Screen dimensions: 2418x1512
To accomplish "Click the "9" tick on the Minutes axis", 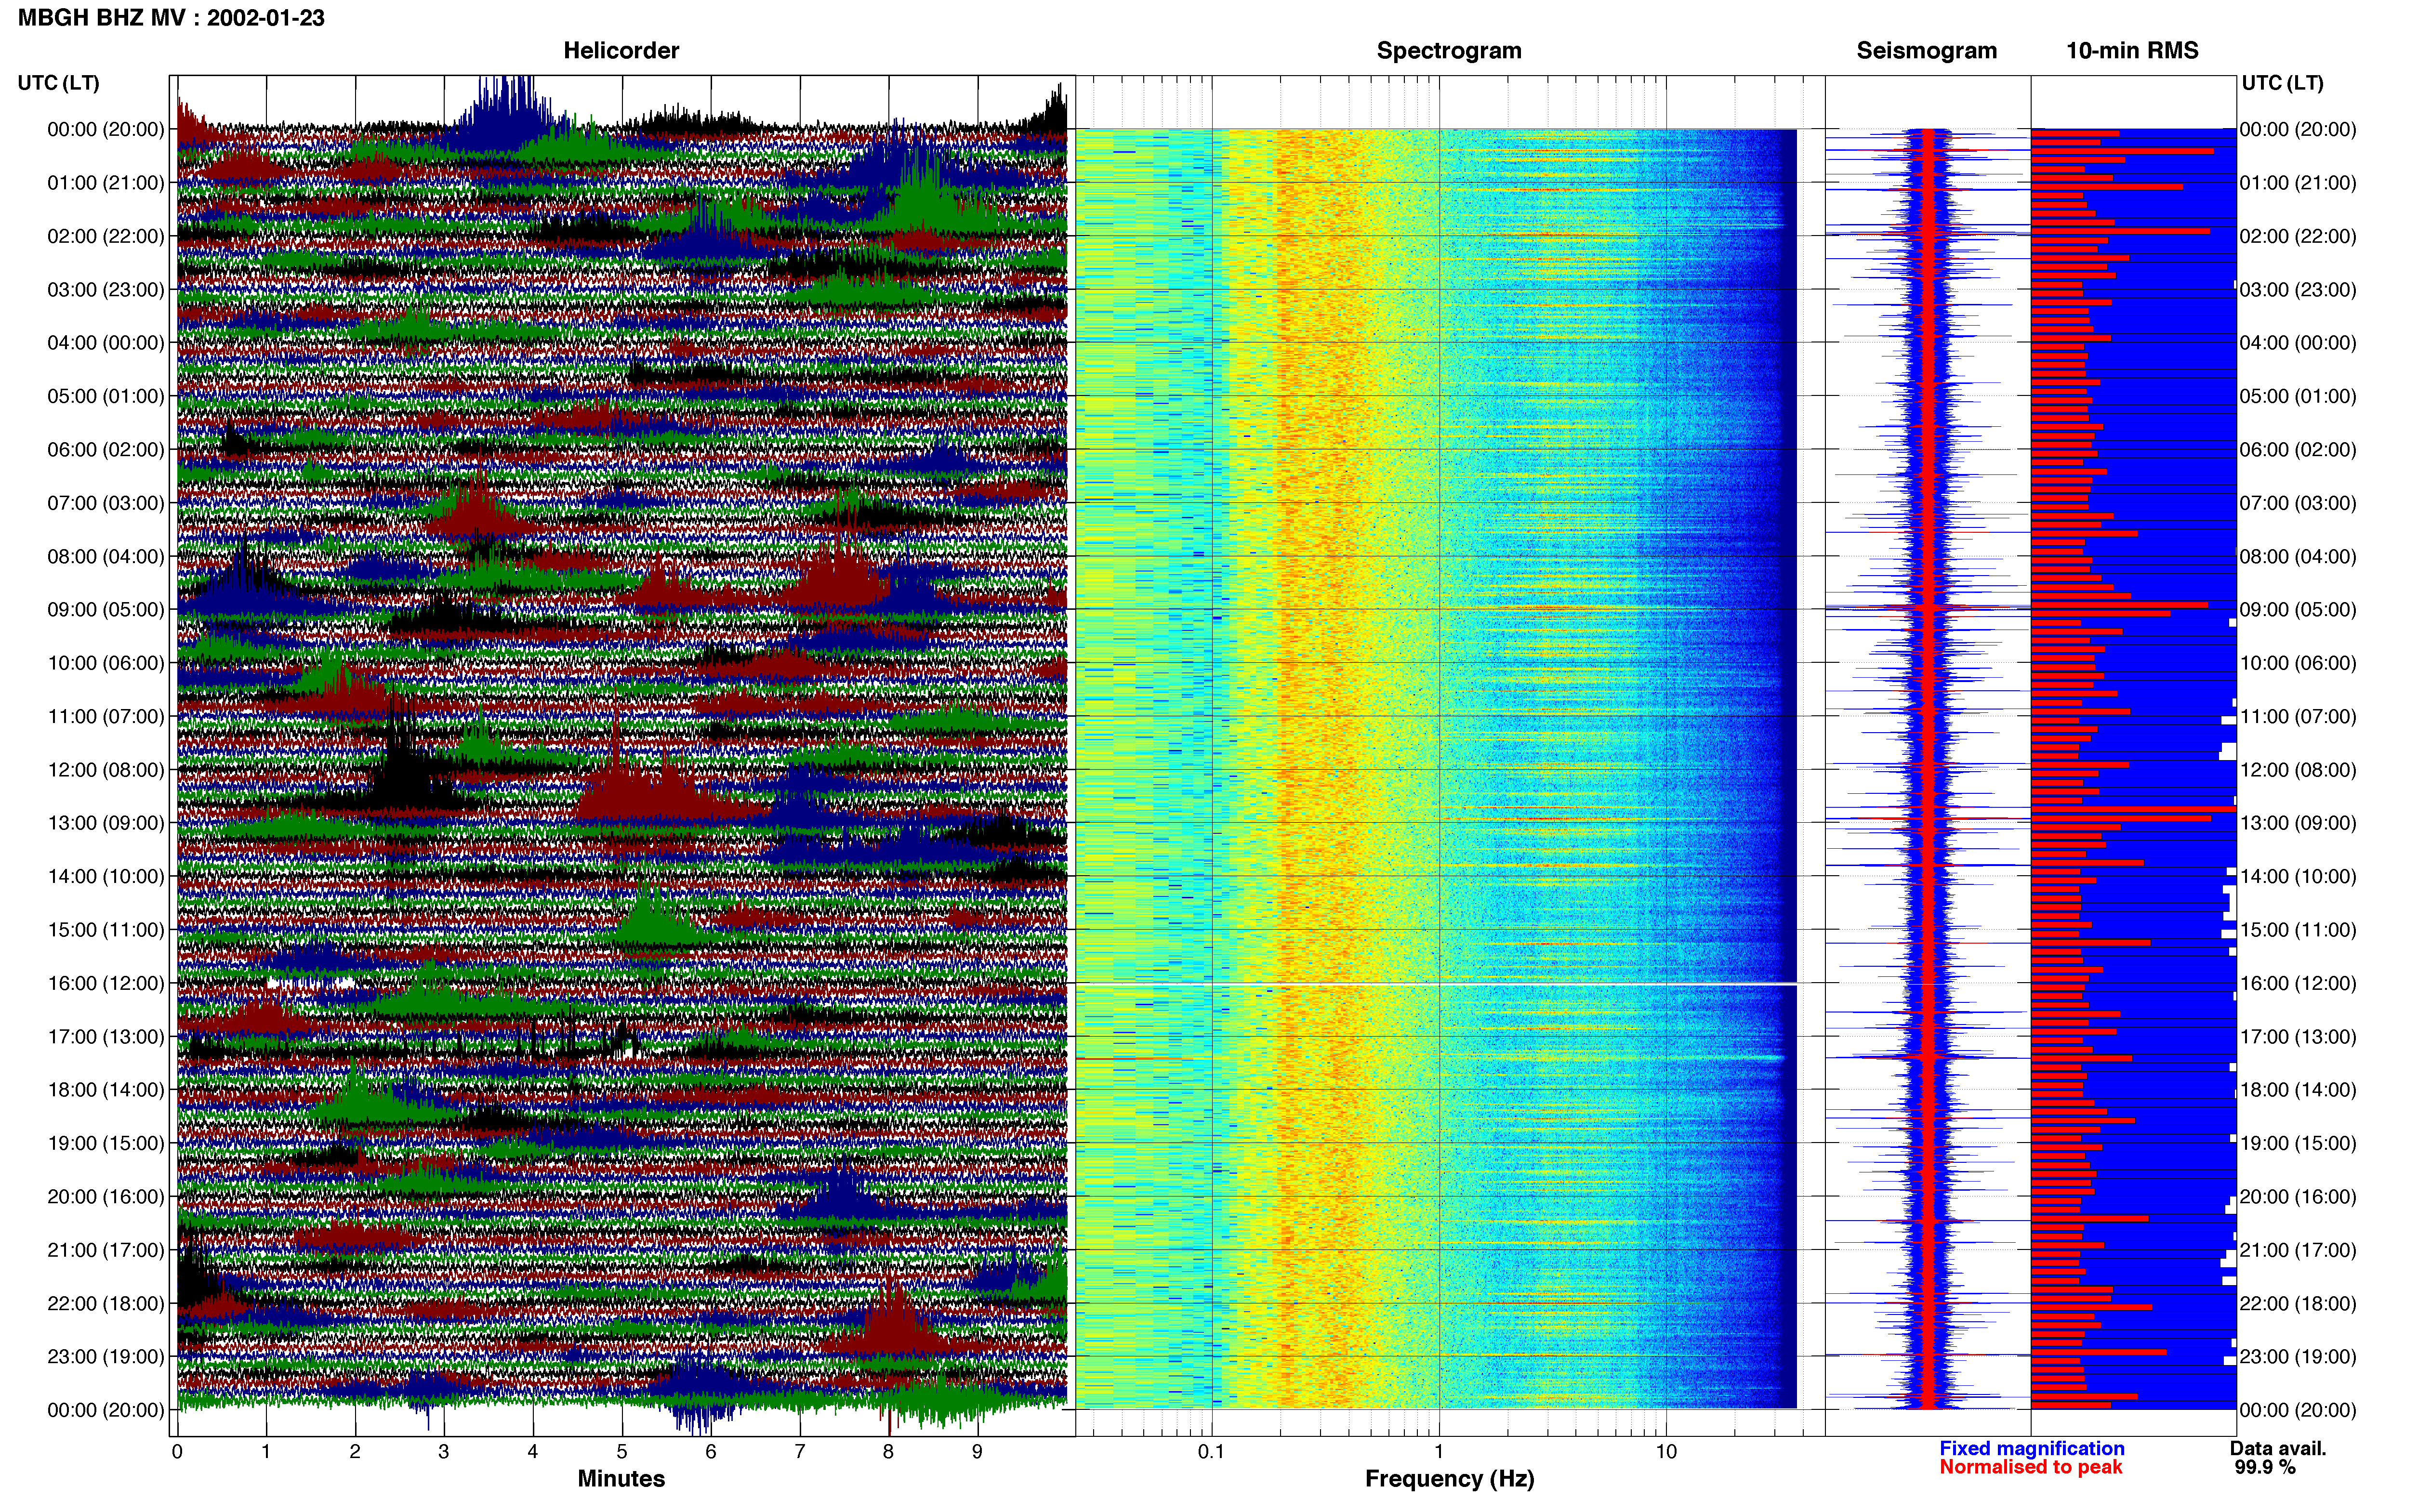I will [977, 1452].
